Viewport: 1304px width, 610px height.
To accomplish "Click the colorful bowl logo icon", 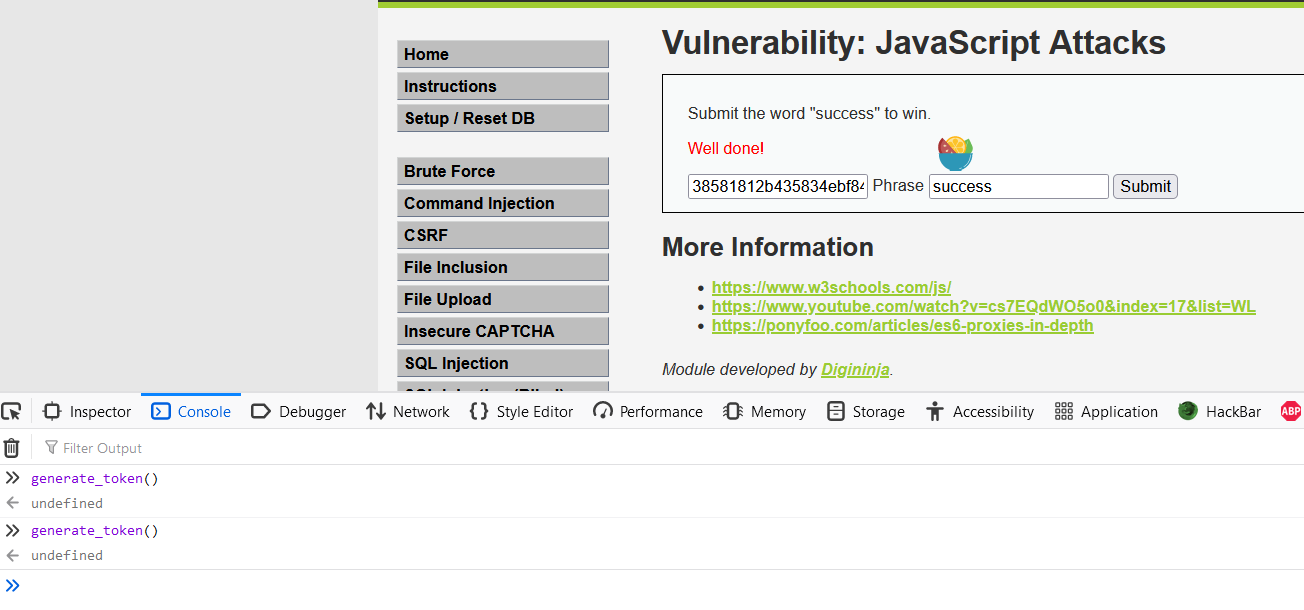I will click(x=955, y=153).
